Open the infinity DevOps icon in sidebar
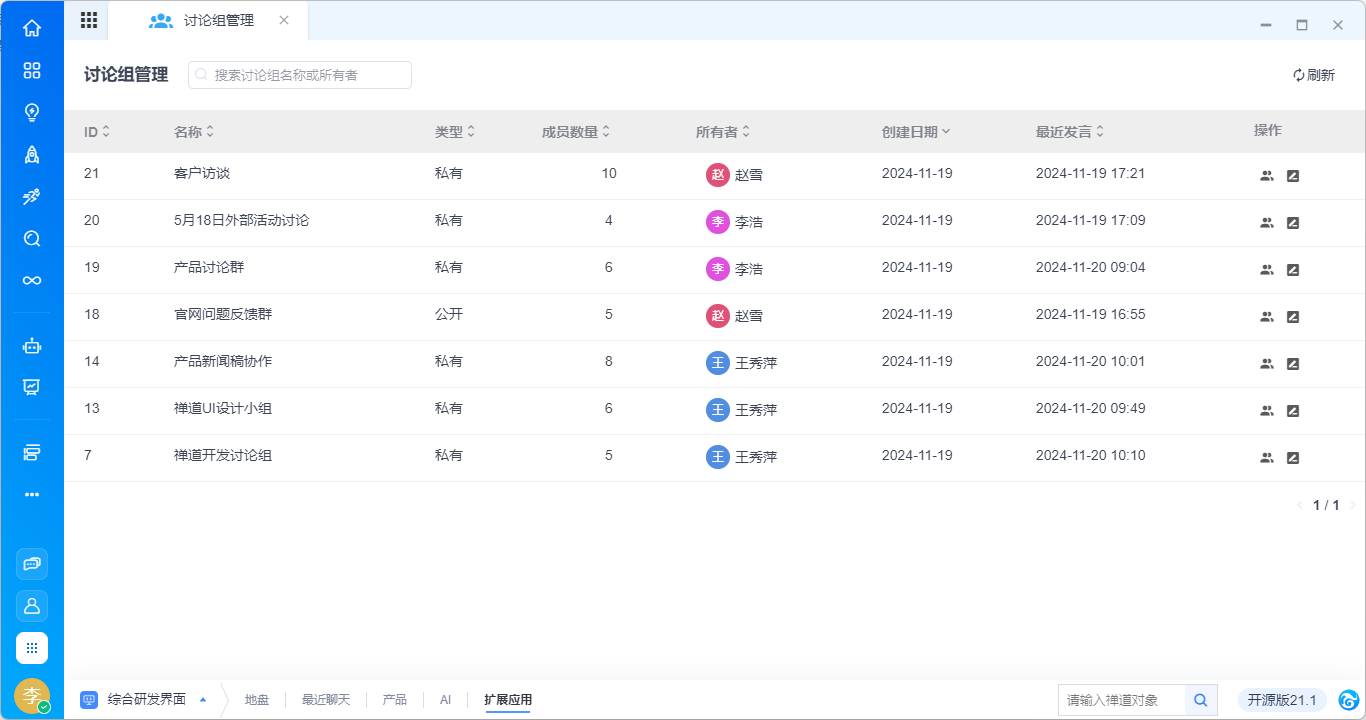The height and width of the screenshot is (720, 1366). [x=32, y=280]
